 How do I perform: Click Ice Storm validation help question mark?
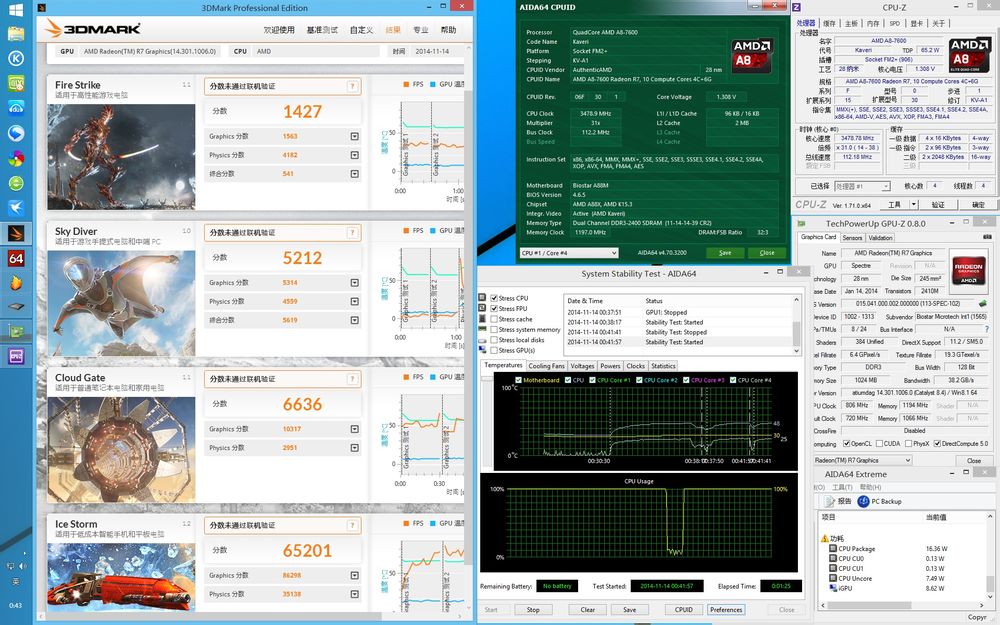tap(351, 526)
